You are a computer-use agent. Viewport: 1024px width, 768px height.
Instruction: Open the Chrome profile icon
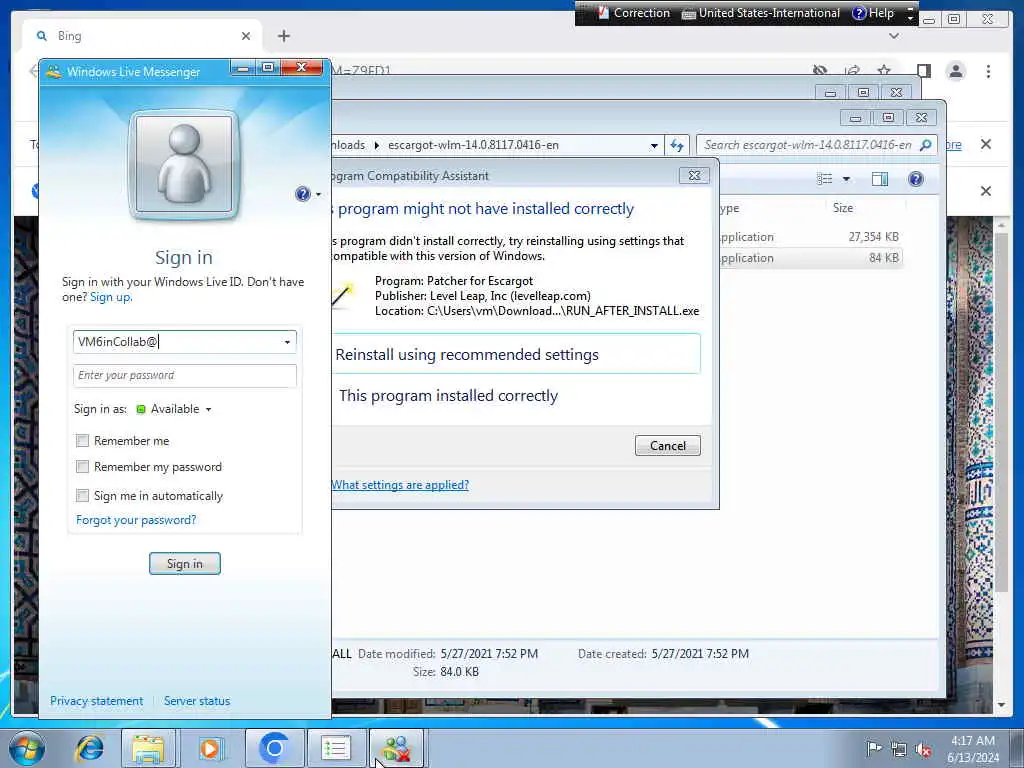[x=955, y=71]
